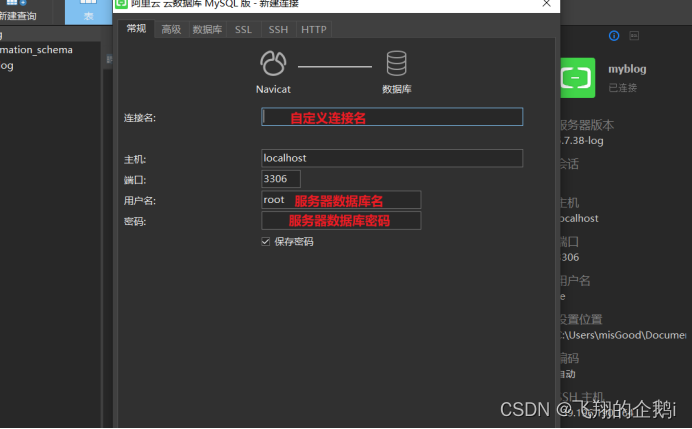Open the 数据库 tab
692x429 pixels.
tap(207, 30)
